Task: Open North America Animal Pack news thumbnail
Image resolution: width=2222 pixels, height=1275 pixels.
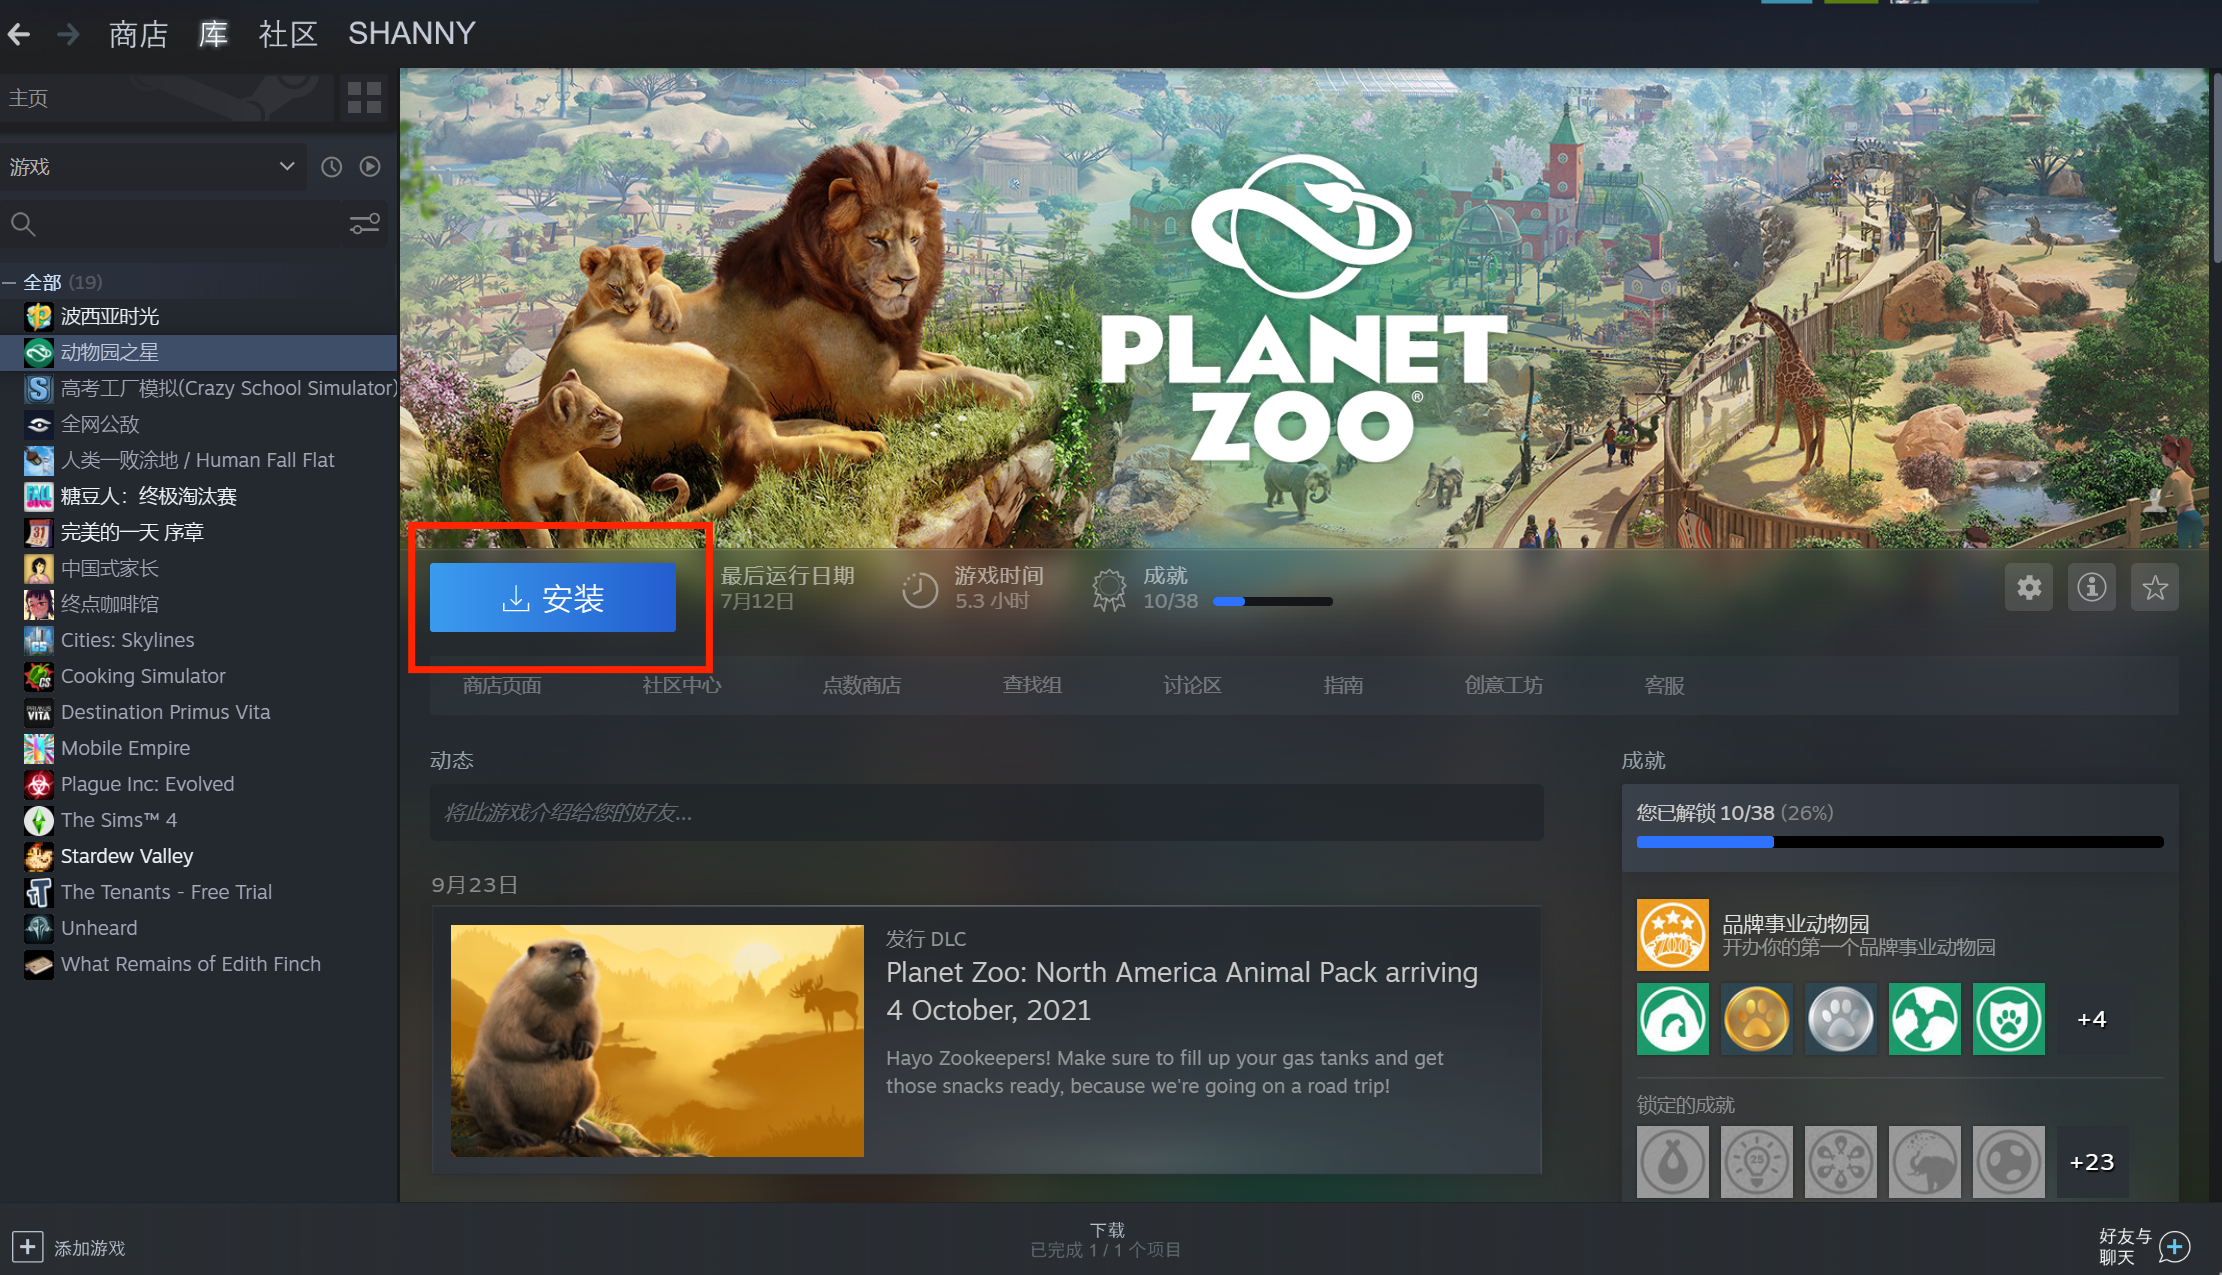Action: click(x=657, y=1041)
